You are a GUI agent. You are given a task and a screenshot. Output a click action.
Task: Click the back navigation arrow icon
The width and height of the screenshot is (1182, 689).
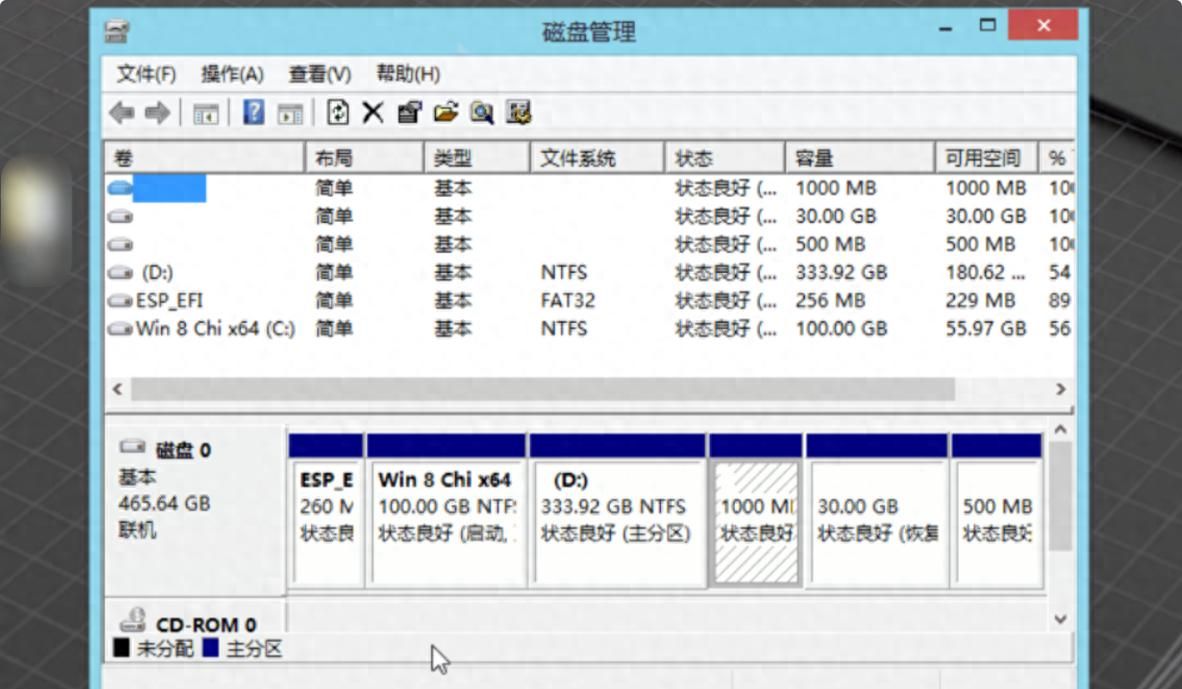[x=121, y=112]
